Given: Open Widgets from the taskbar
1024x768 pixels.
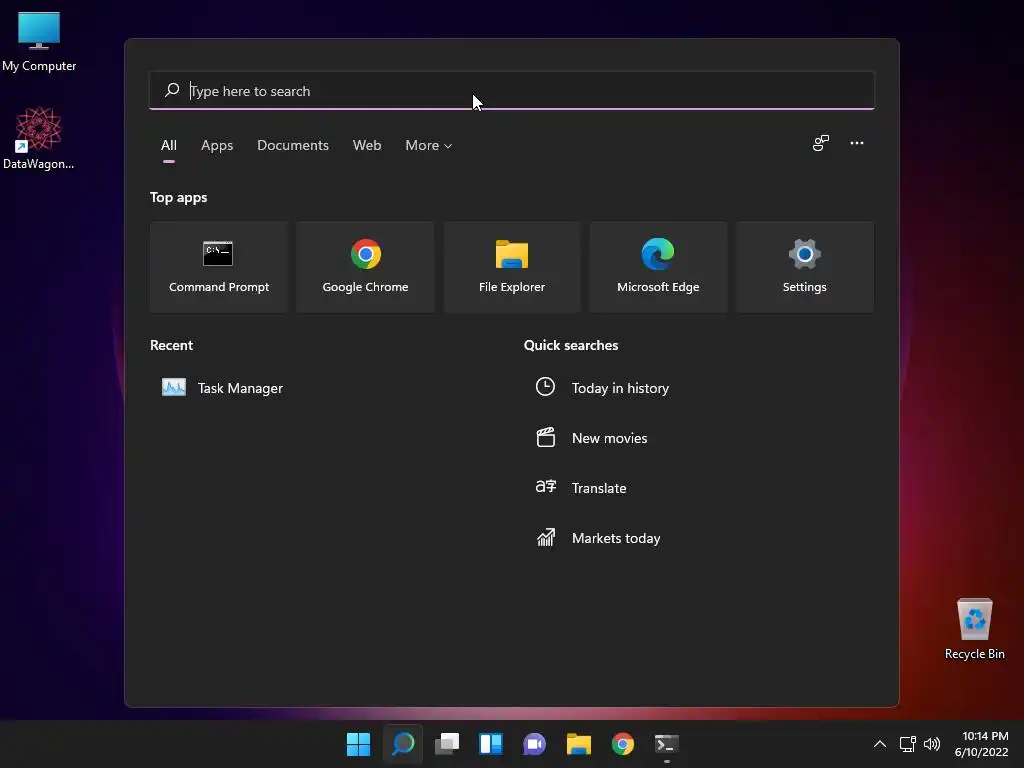Looking at the screenshot, I should [491, 744].
